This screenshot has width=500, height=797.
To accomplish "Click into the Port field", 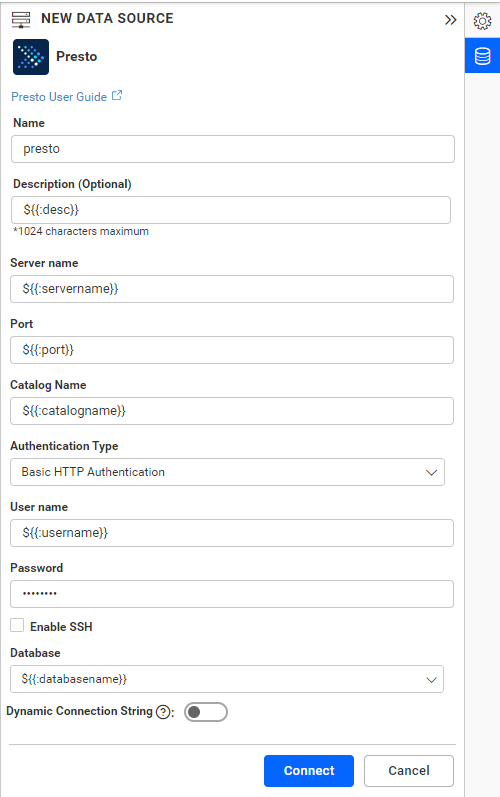I will [x=232, y=350].
